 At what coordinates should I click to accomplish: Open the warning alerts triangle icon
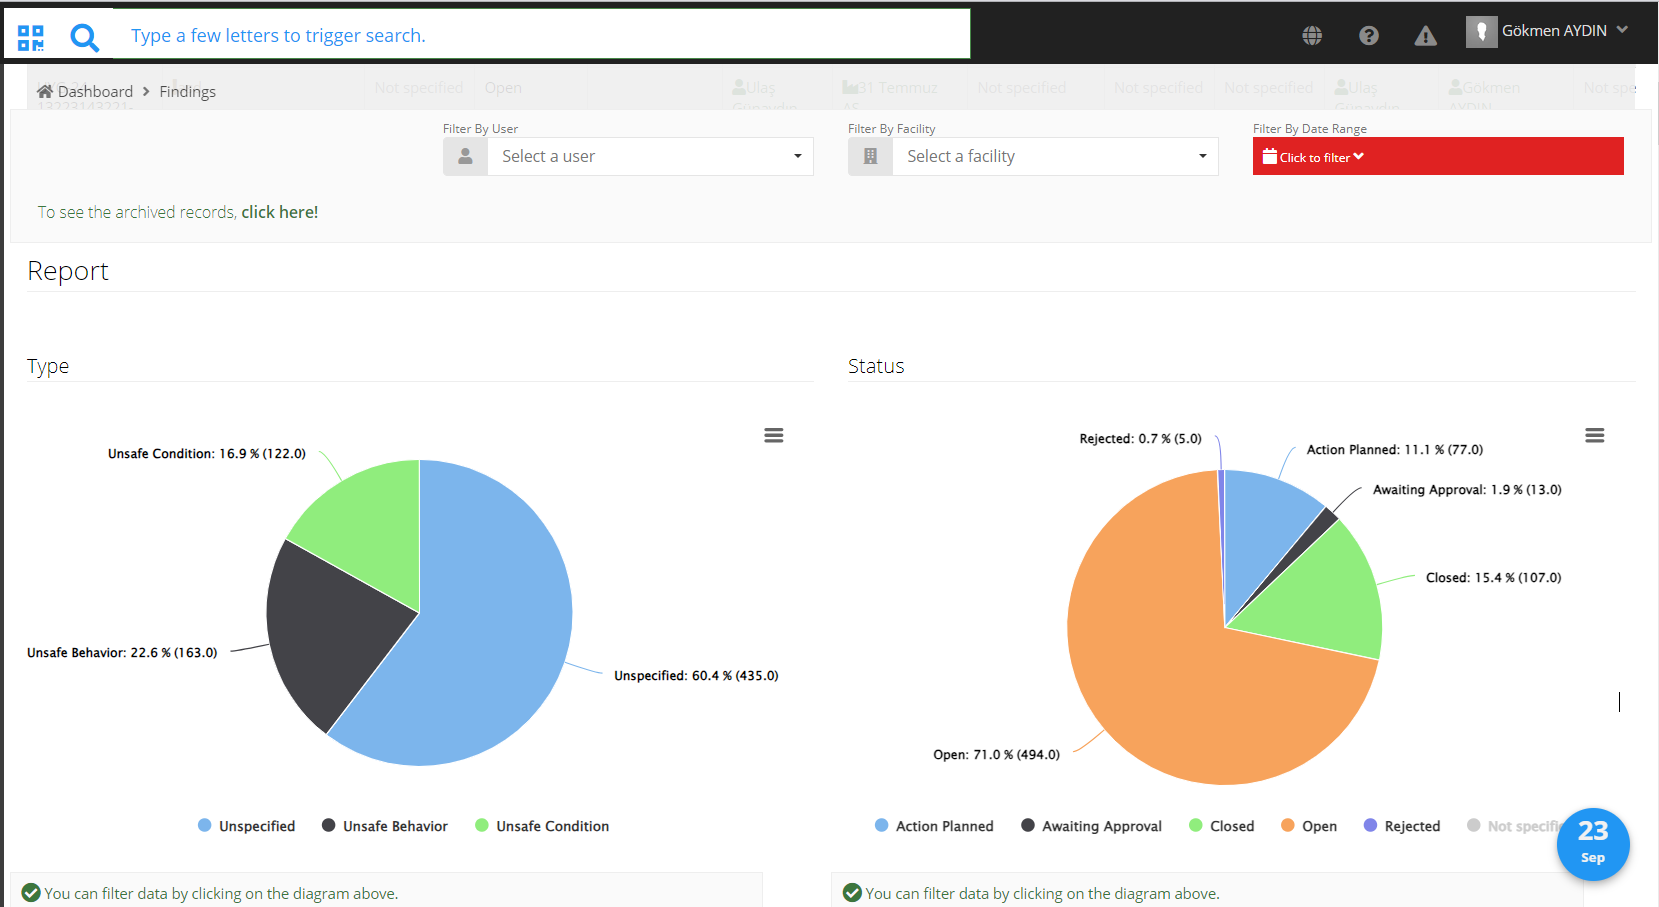(1425, 36)
